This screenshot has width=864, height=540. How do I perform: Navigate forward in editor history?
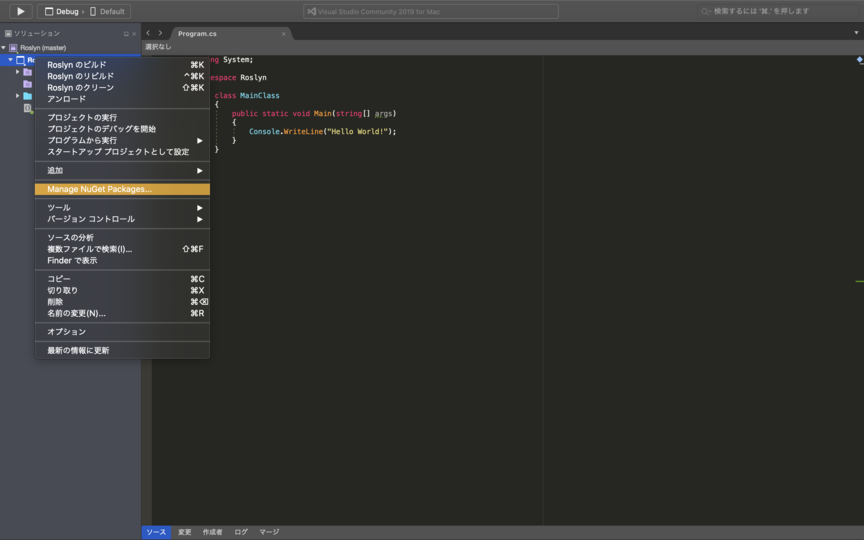pos(160,33)
